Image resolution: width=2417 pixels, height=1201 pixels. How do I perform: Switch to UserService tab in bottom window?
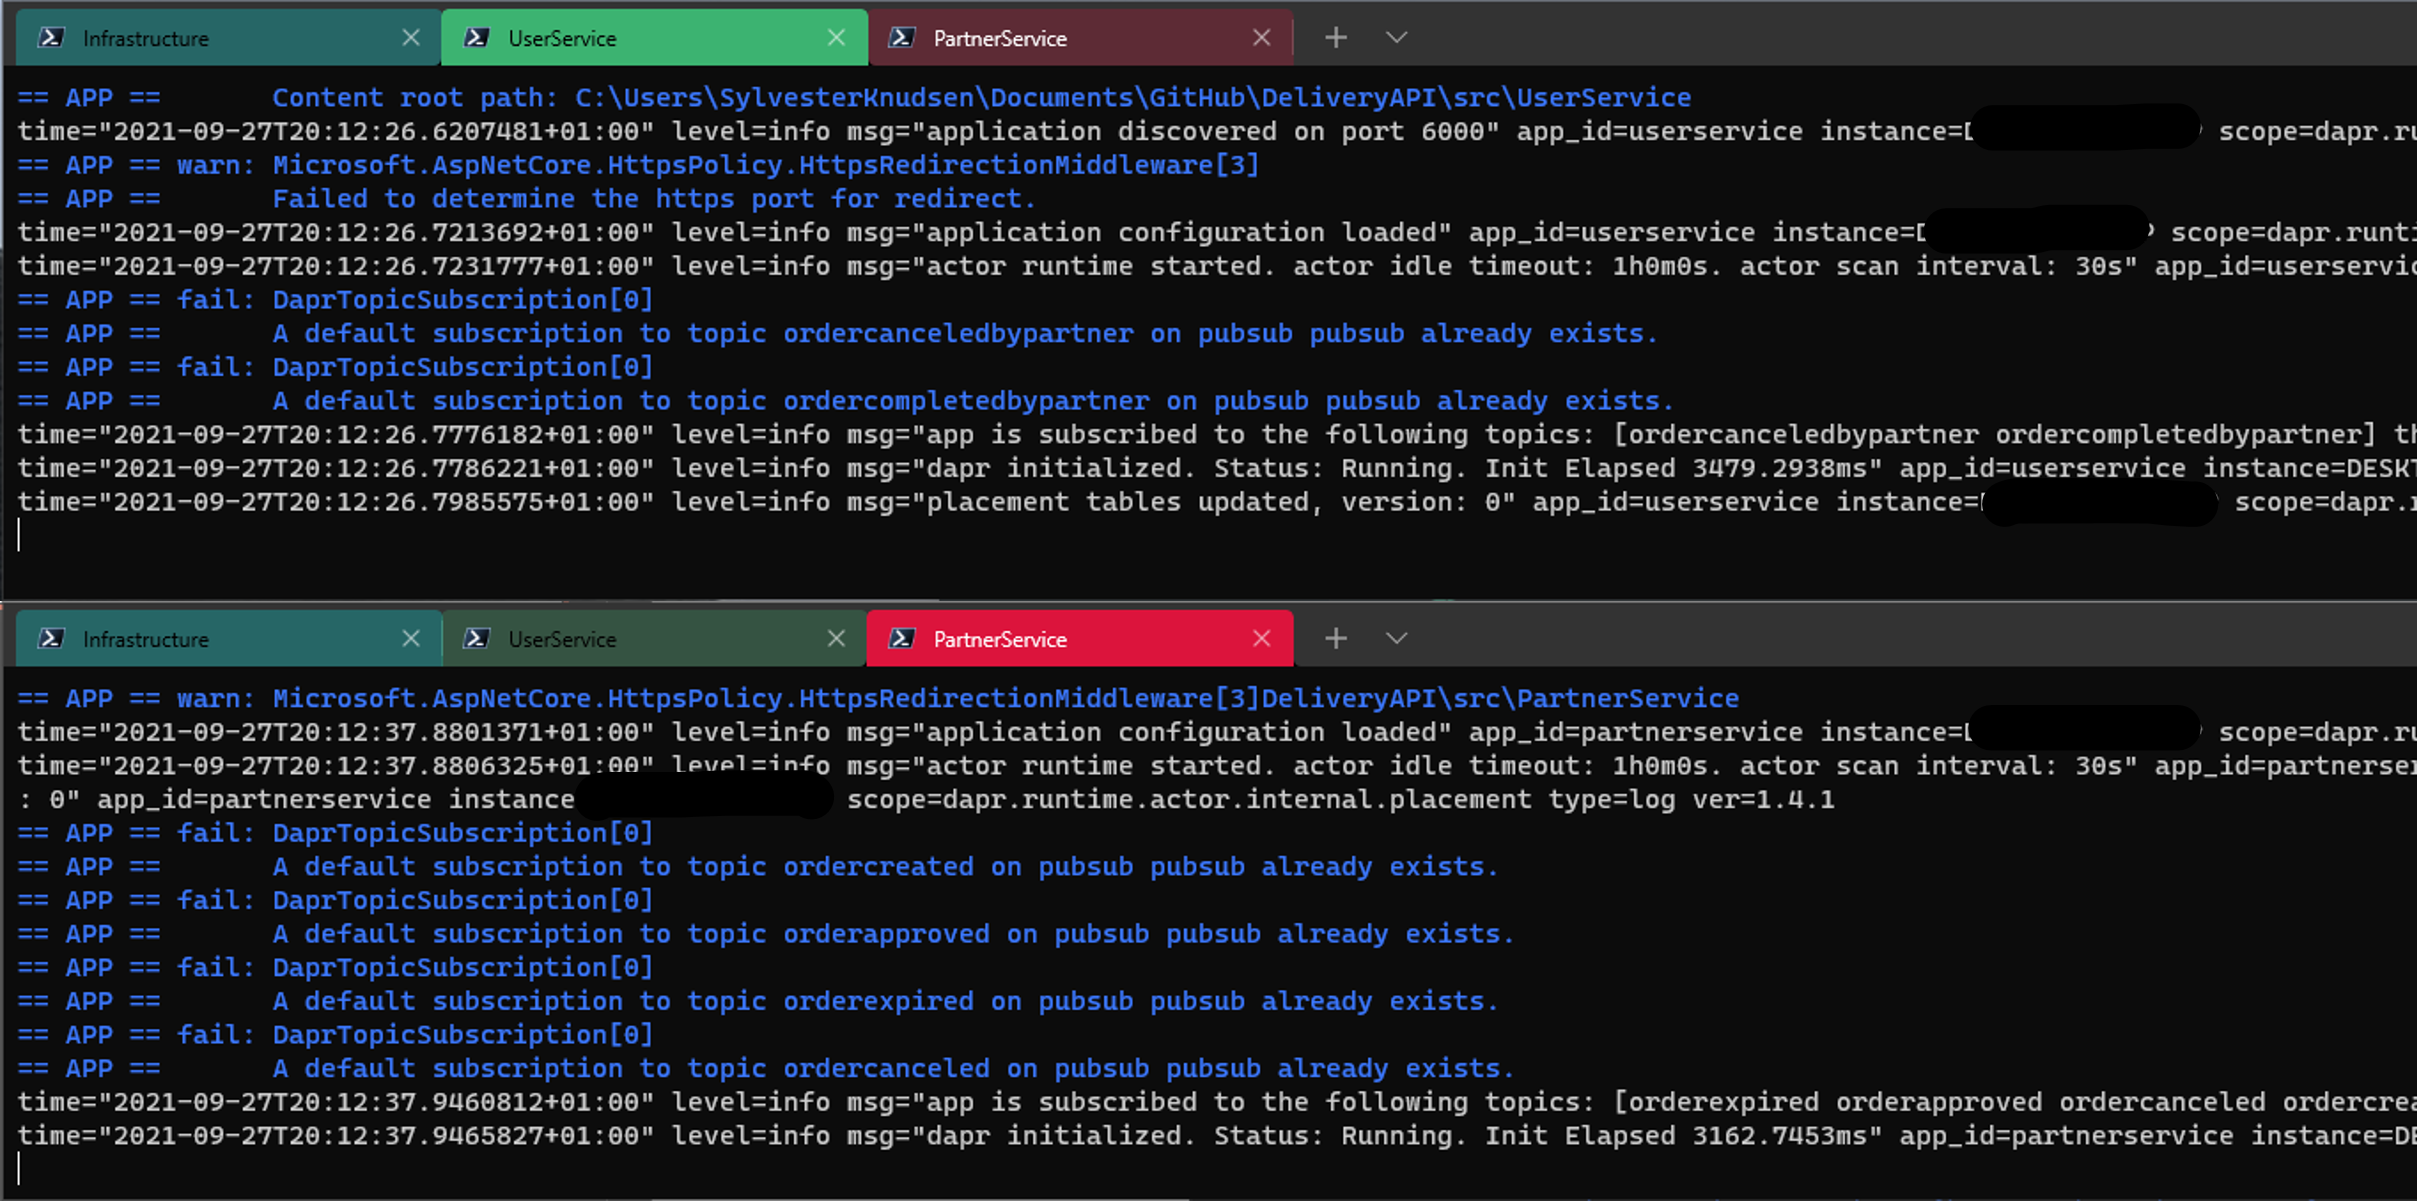click(x=562, y=639)
